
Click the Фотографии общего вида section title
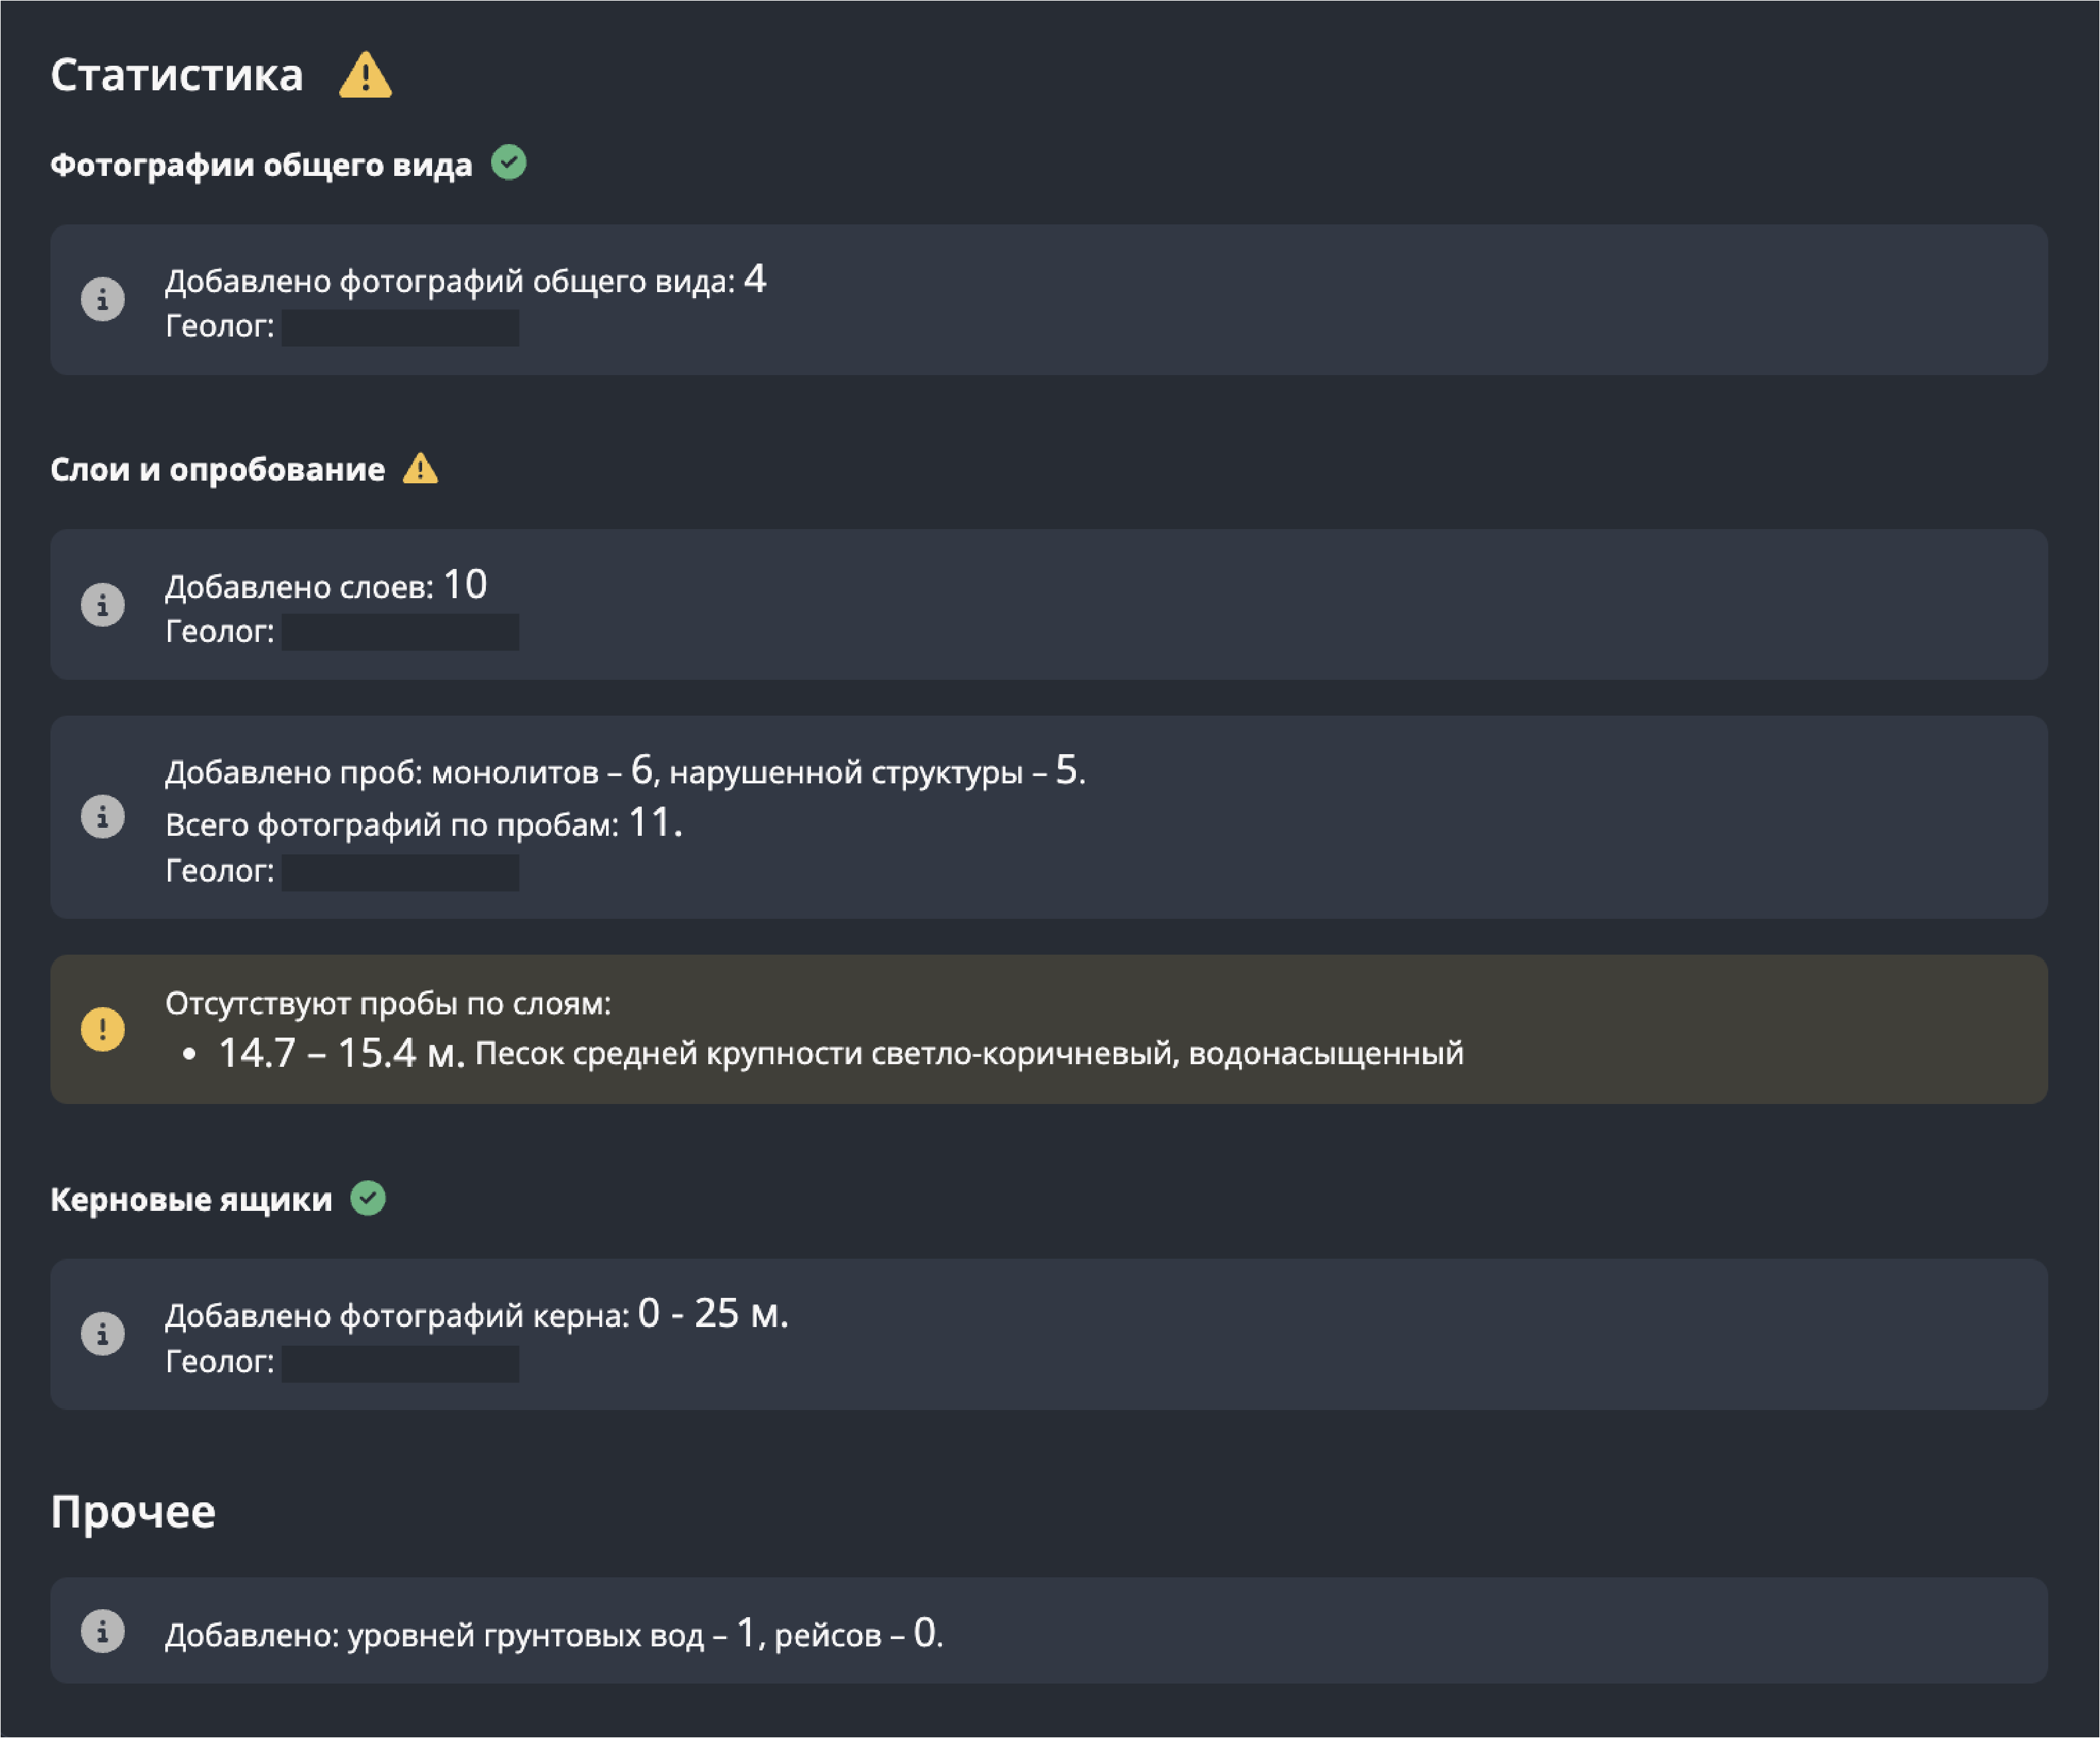pyautogui.click(x=261, y=165)
